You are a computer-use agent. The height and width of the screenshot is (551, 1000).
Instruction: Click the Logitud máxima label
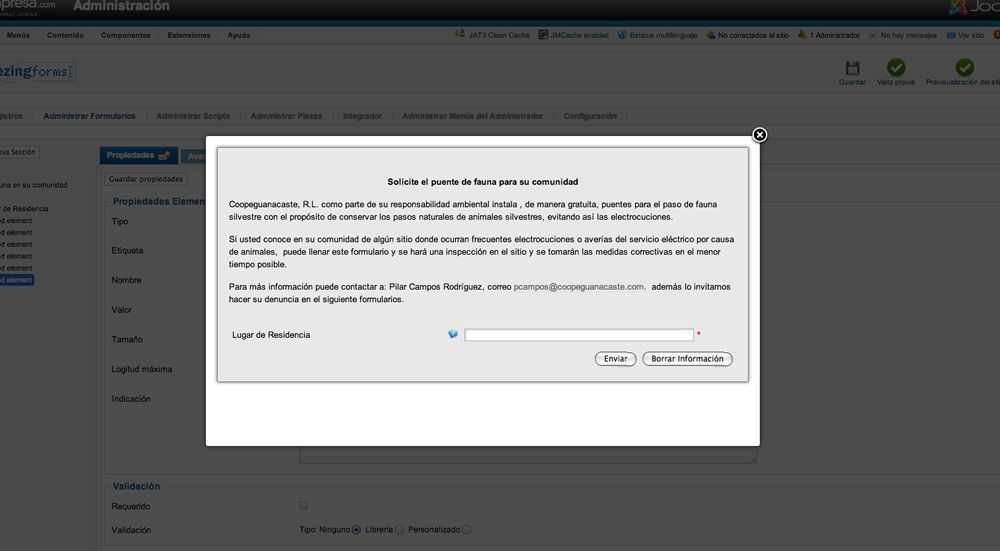pyautogui.click(x=142, y=369)
